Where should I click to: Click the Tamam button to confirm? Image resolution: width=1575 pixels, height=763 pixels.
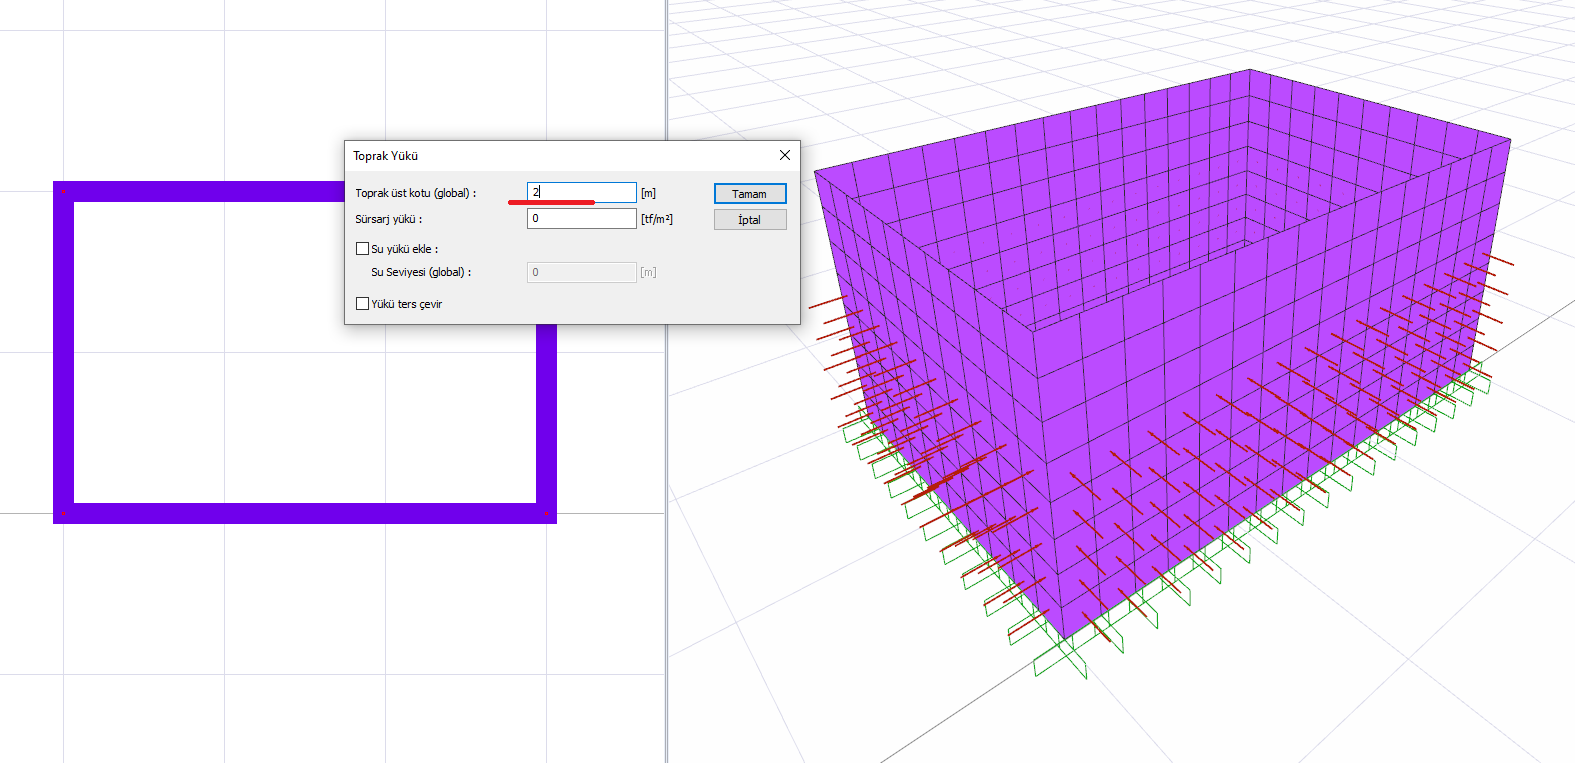pos(750,194)
